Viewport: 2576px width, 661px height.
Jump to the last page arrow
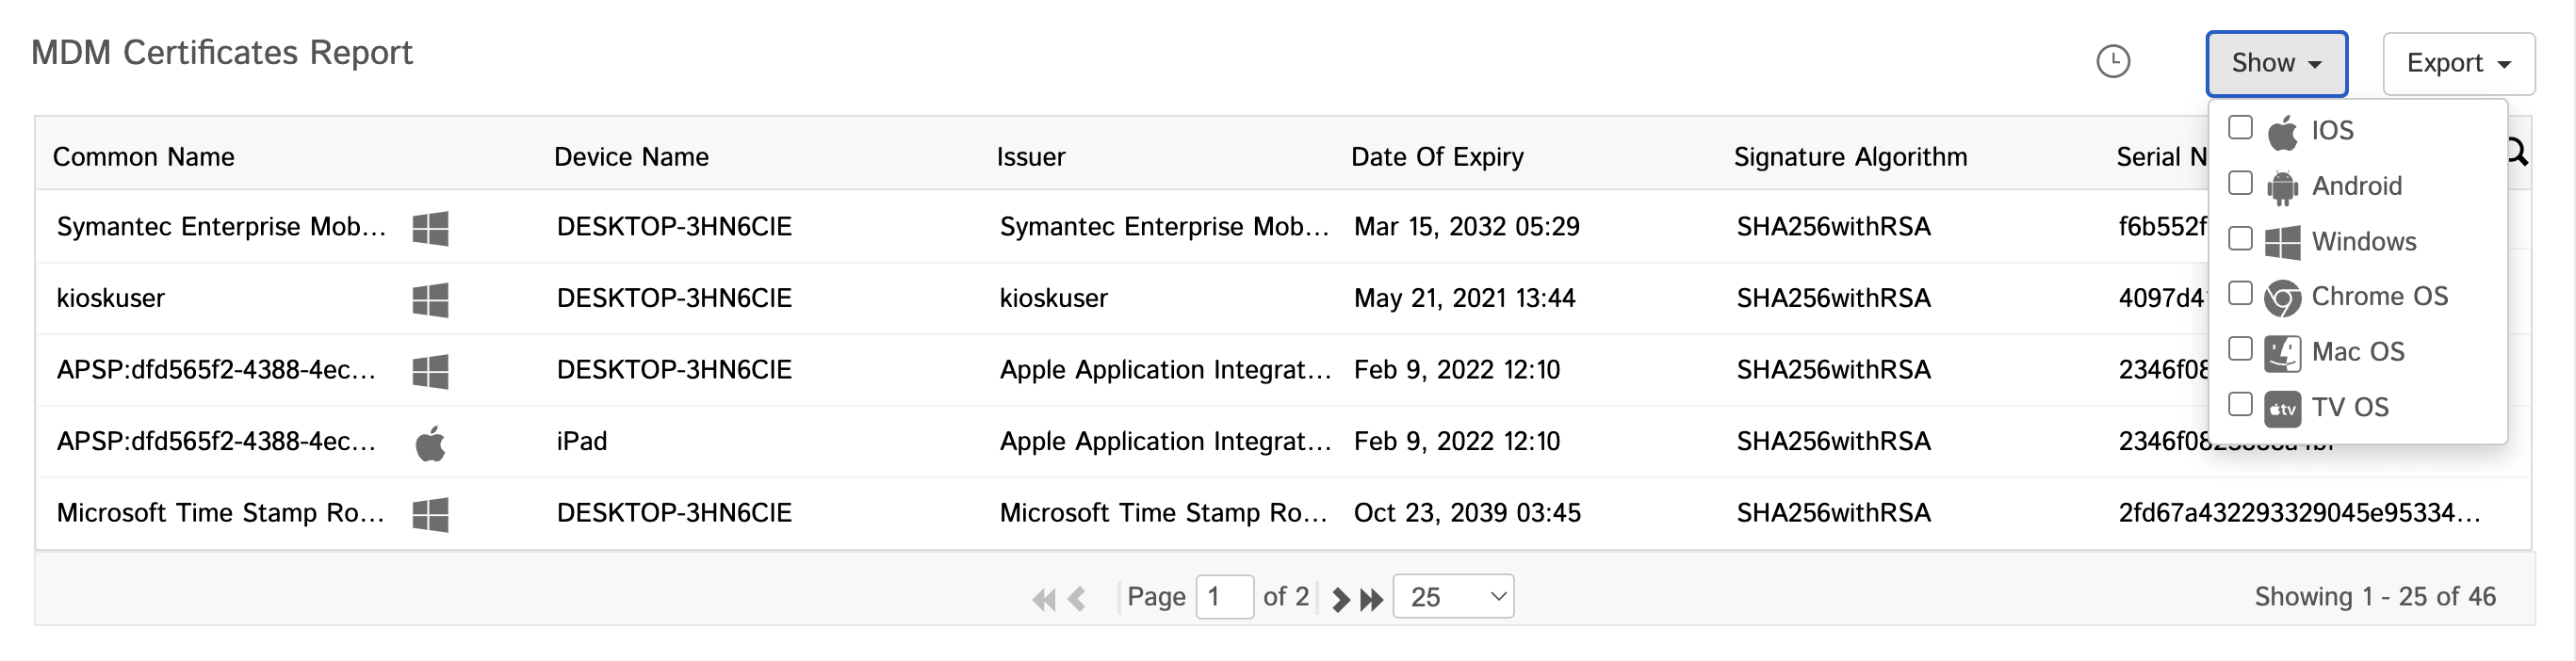(x=1372, y=599)
